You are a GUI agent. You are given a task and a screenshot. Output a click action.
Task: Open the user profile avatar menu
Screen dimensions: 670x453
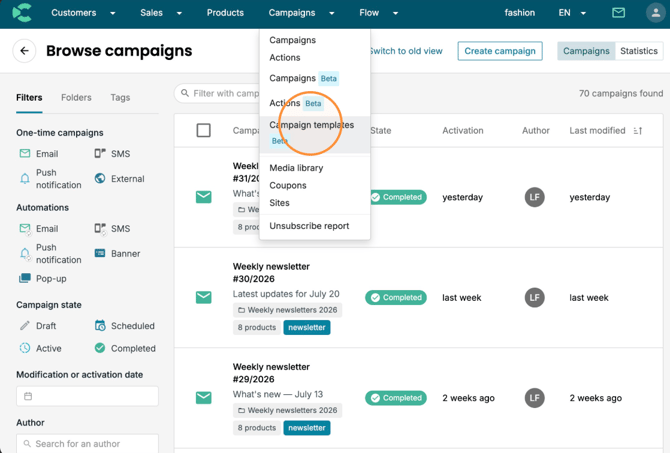655,13
